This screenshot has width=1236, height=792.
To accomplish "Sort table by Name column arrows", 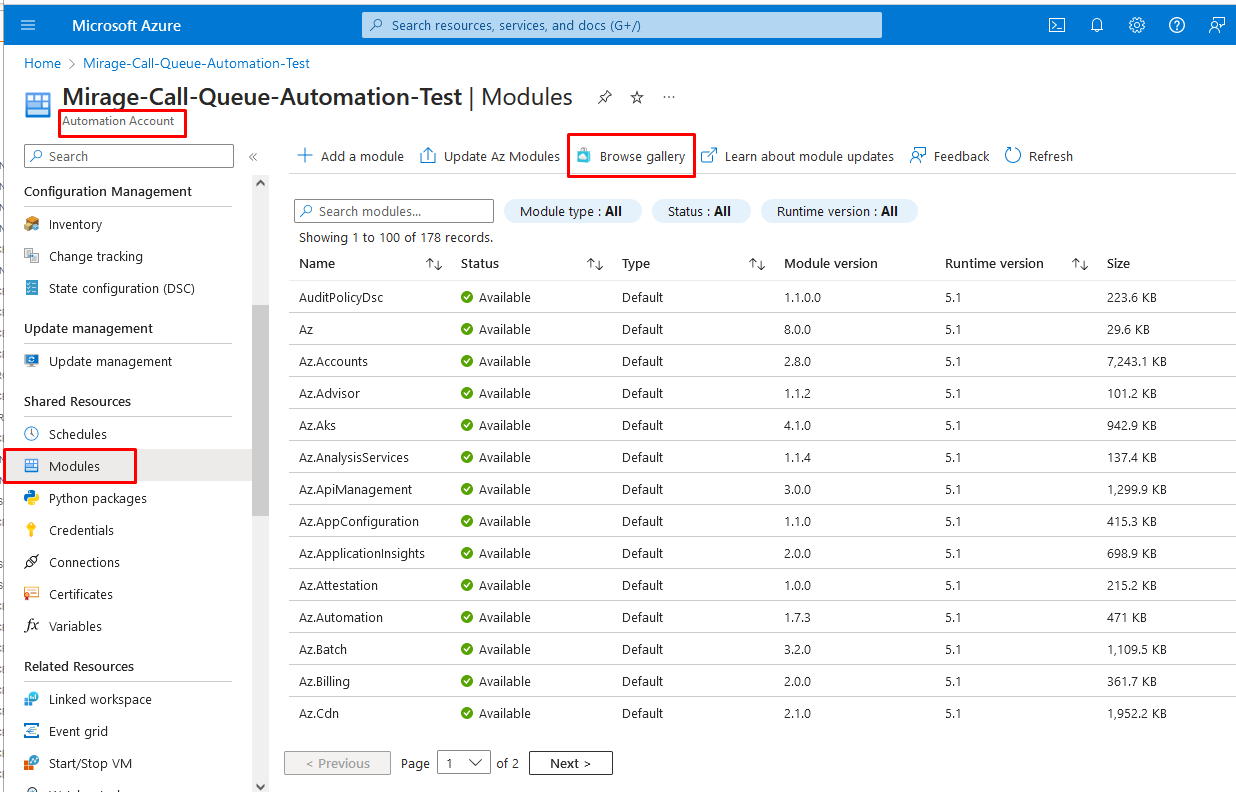I will 434,264.
